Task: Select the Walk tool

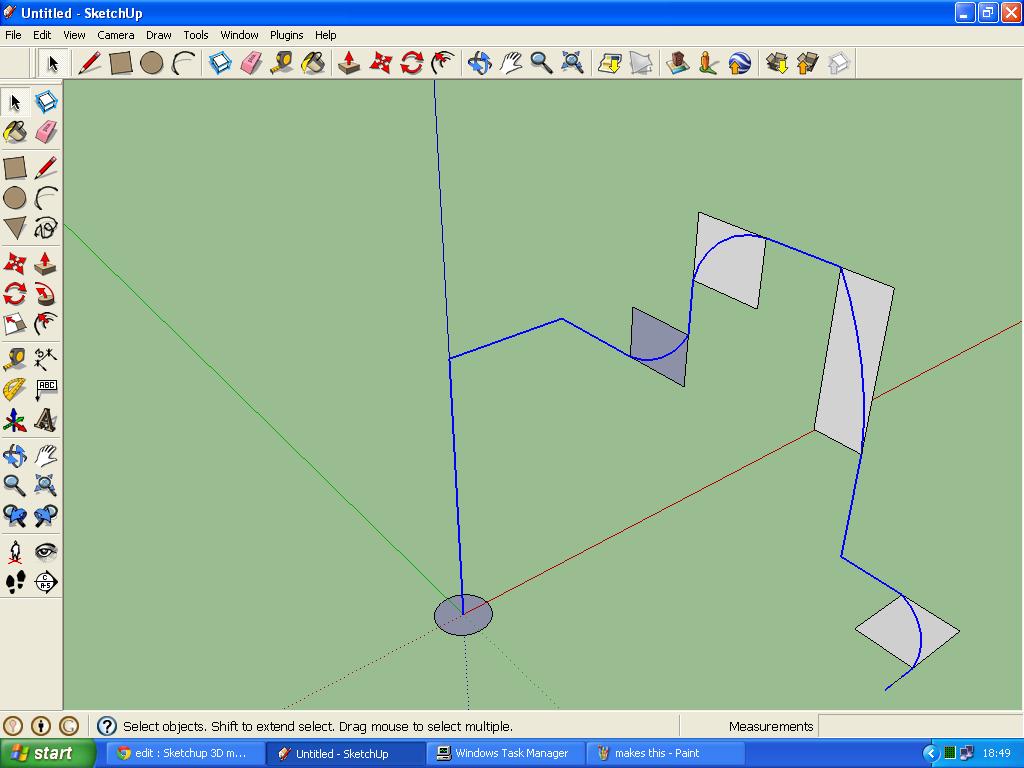Action: 14,582
